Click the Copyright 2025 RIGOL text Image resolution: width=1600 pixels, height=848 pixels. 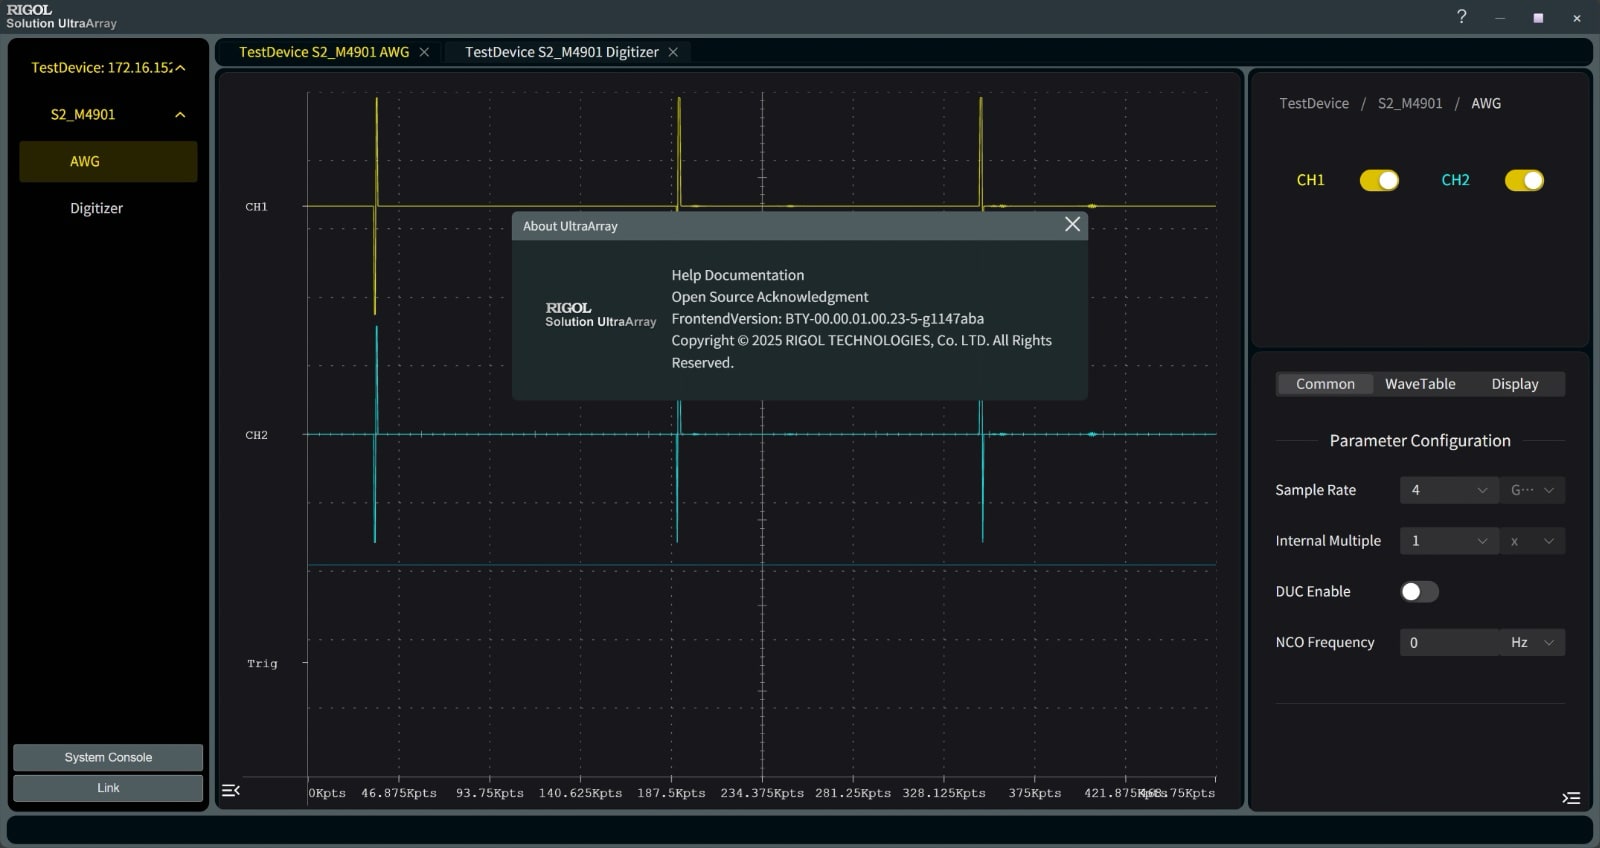pyautogui.click(x=861, y=351)
